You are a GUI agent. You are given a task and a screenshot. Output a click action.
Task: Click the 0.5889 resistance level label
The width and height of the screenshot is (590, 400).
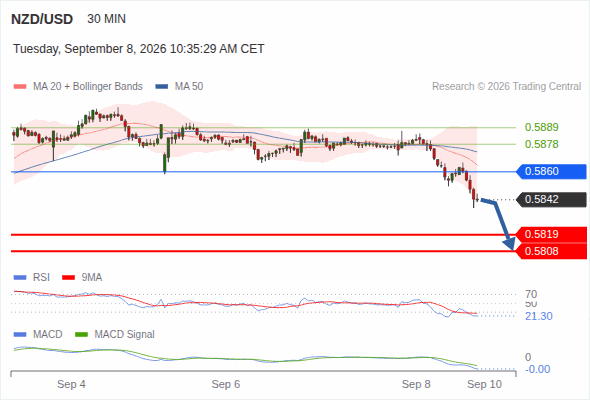point(541,127)
